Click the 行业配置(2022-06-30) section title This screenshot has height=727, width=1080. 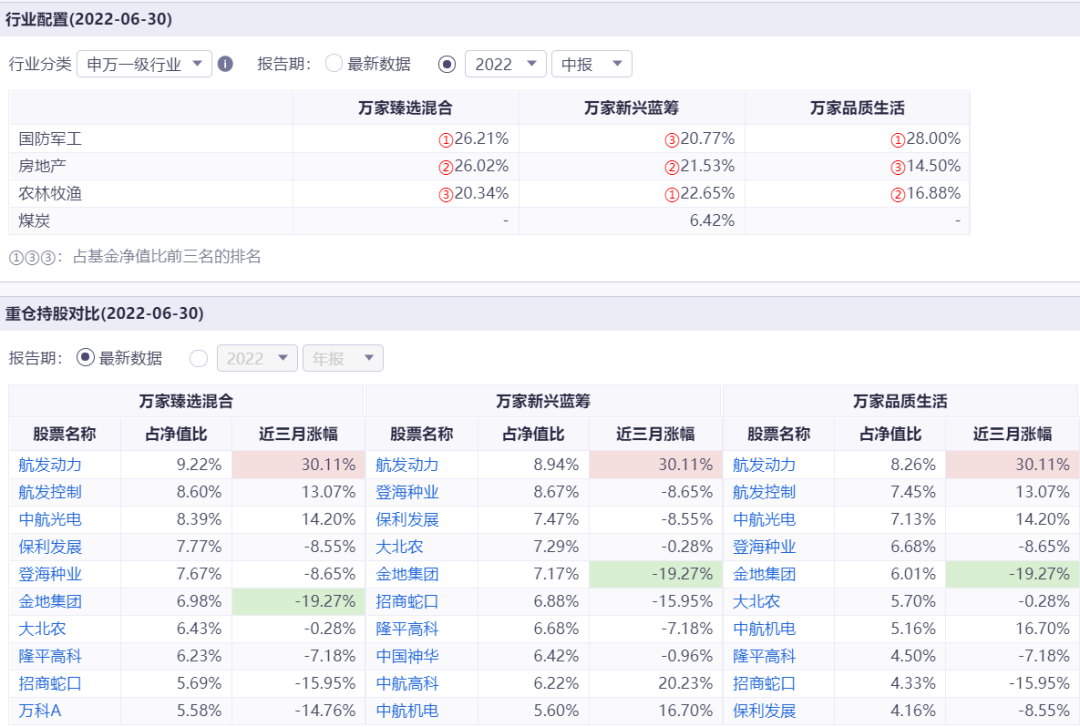pos(89,19)
